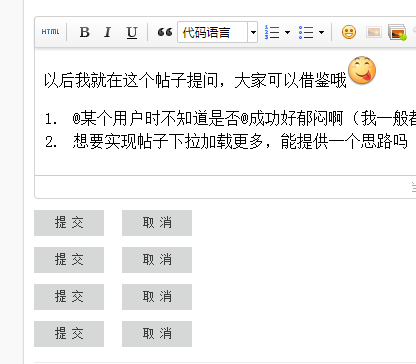Select the tongue-out emoji in the post text
This screenshot has height=364, width=416.
pos(362,70)
